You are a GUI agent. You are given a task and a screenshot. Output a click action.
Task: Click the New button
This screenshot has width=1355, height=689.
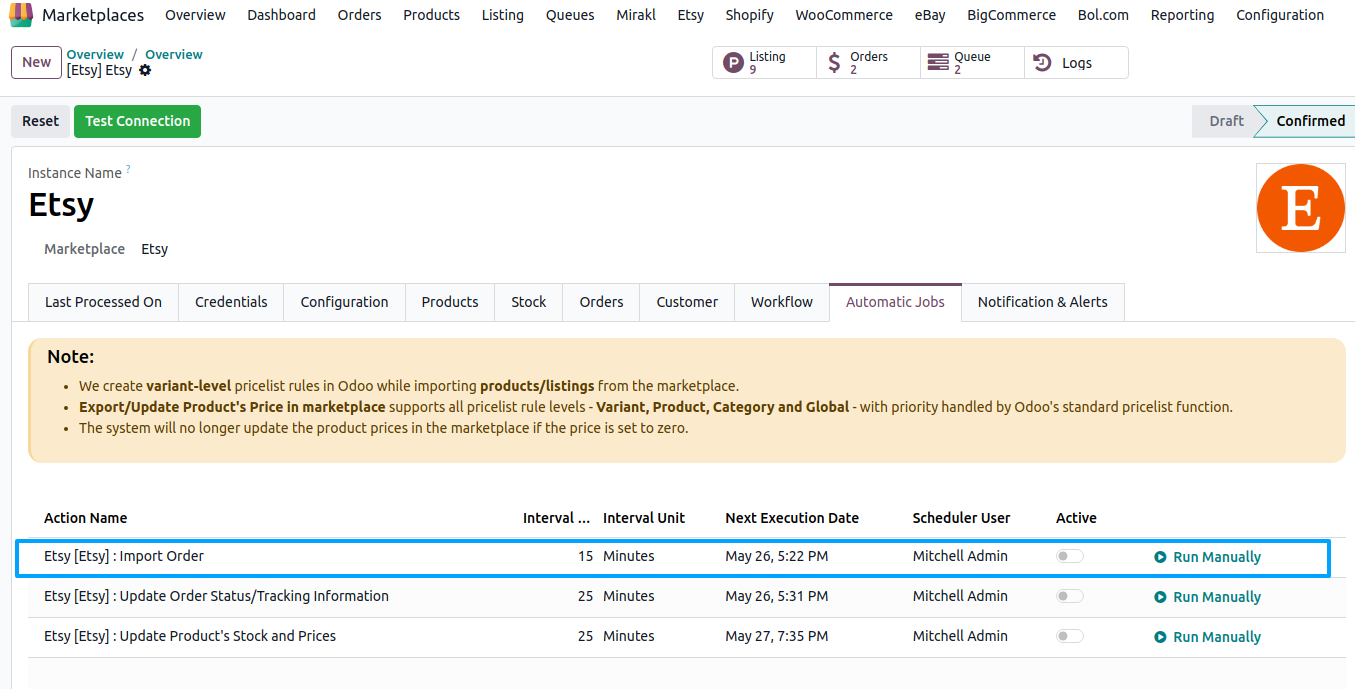click(x=36, y=62)
